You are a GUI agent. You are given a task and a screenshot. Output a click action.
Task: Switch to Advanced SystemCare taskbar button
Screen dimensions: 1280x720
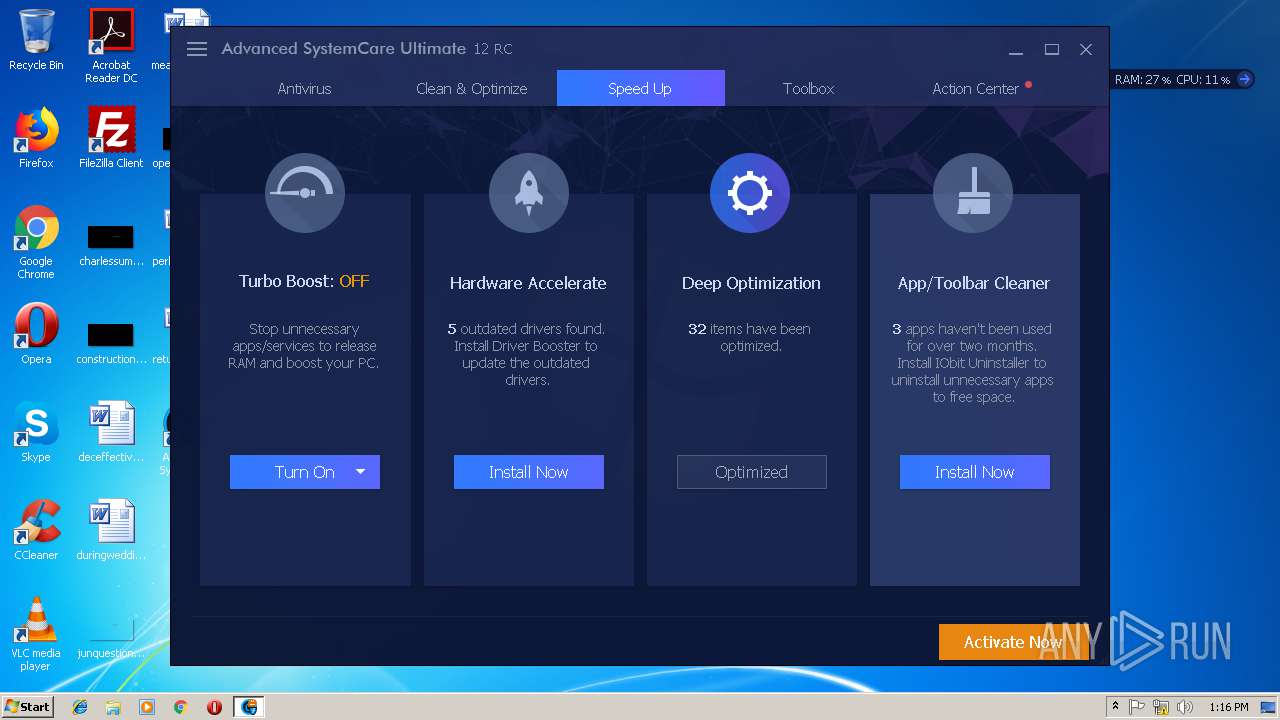[x=249, y=707]
